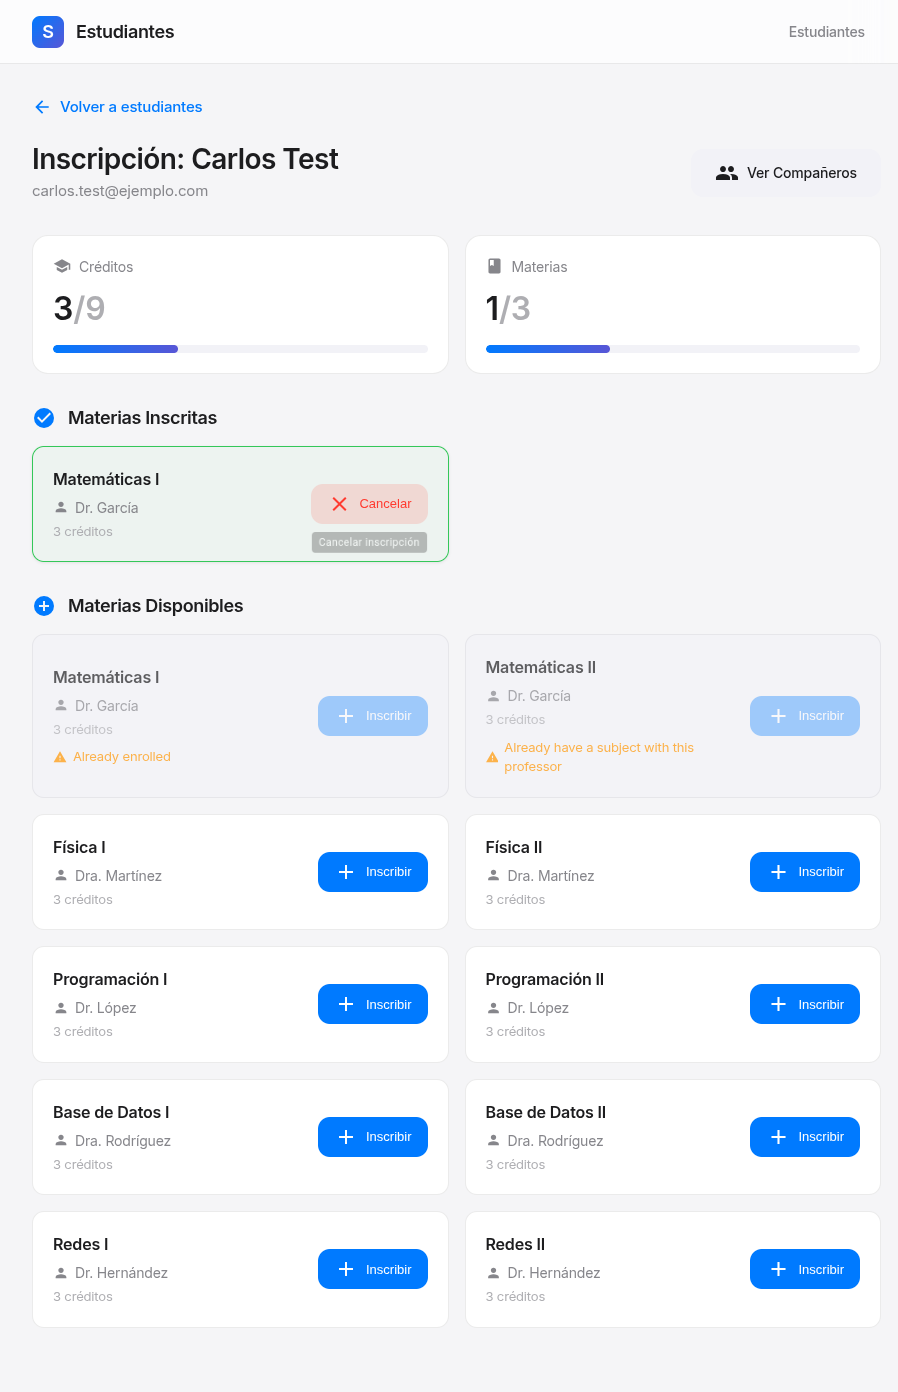
Task: Select the enrolled Matemáticas I card title
Action: (x=106, y=479)
